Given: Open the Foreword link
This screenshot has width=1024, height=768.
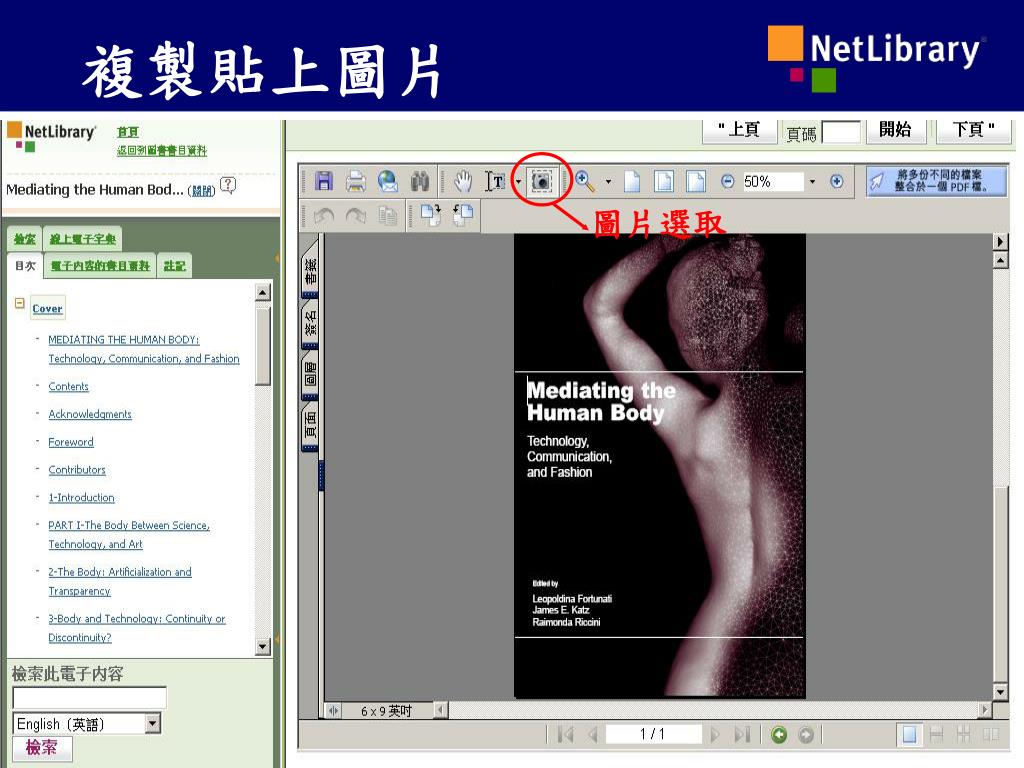Looking at the screenshot, I should point(71,442).
